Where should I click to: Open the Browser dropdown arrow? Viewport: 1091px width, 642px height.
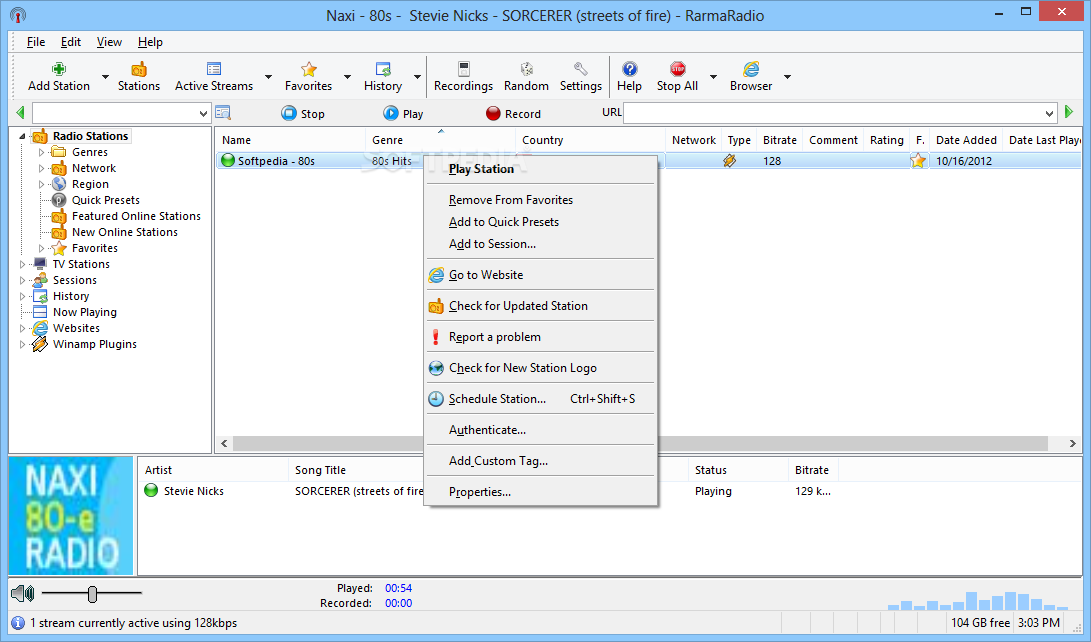click(787, 77)
